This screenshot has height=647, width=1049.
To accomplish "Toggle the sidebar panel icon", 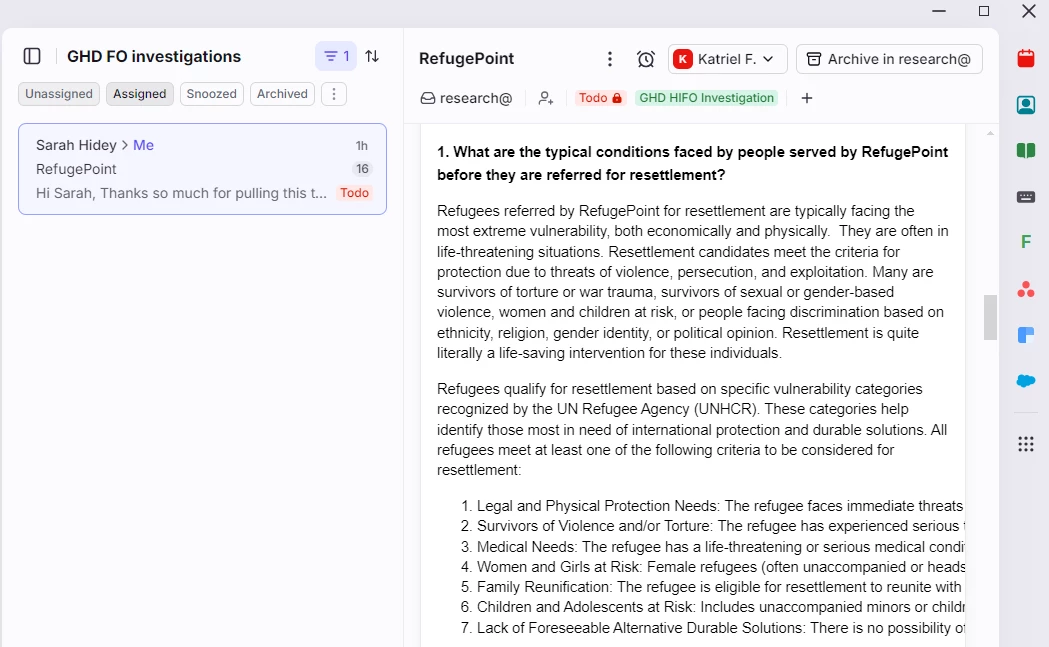I will [x=32, y=56].
